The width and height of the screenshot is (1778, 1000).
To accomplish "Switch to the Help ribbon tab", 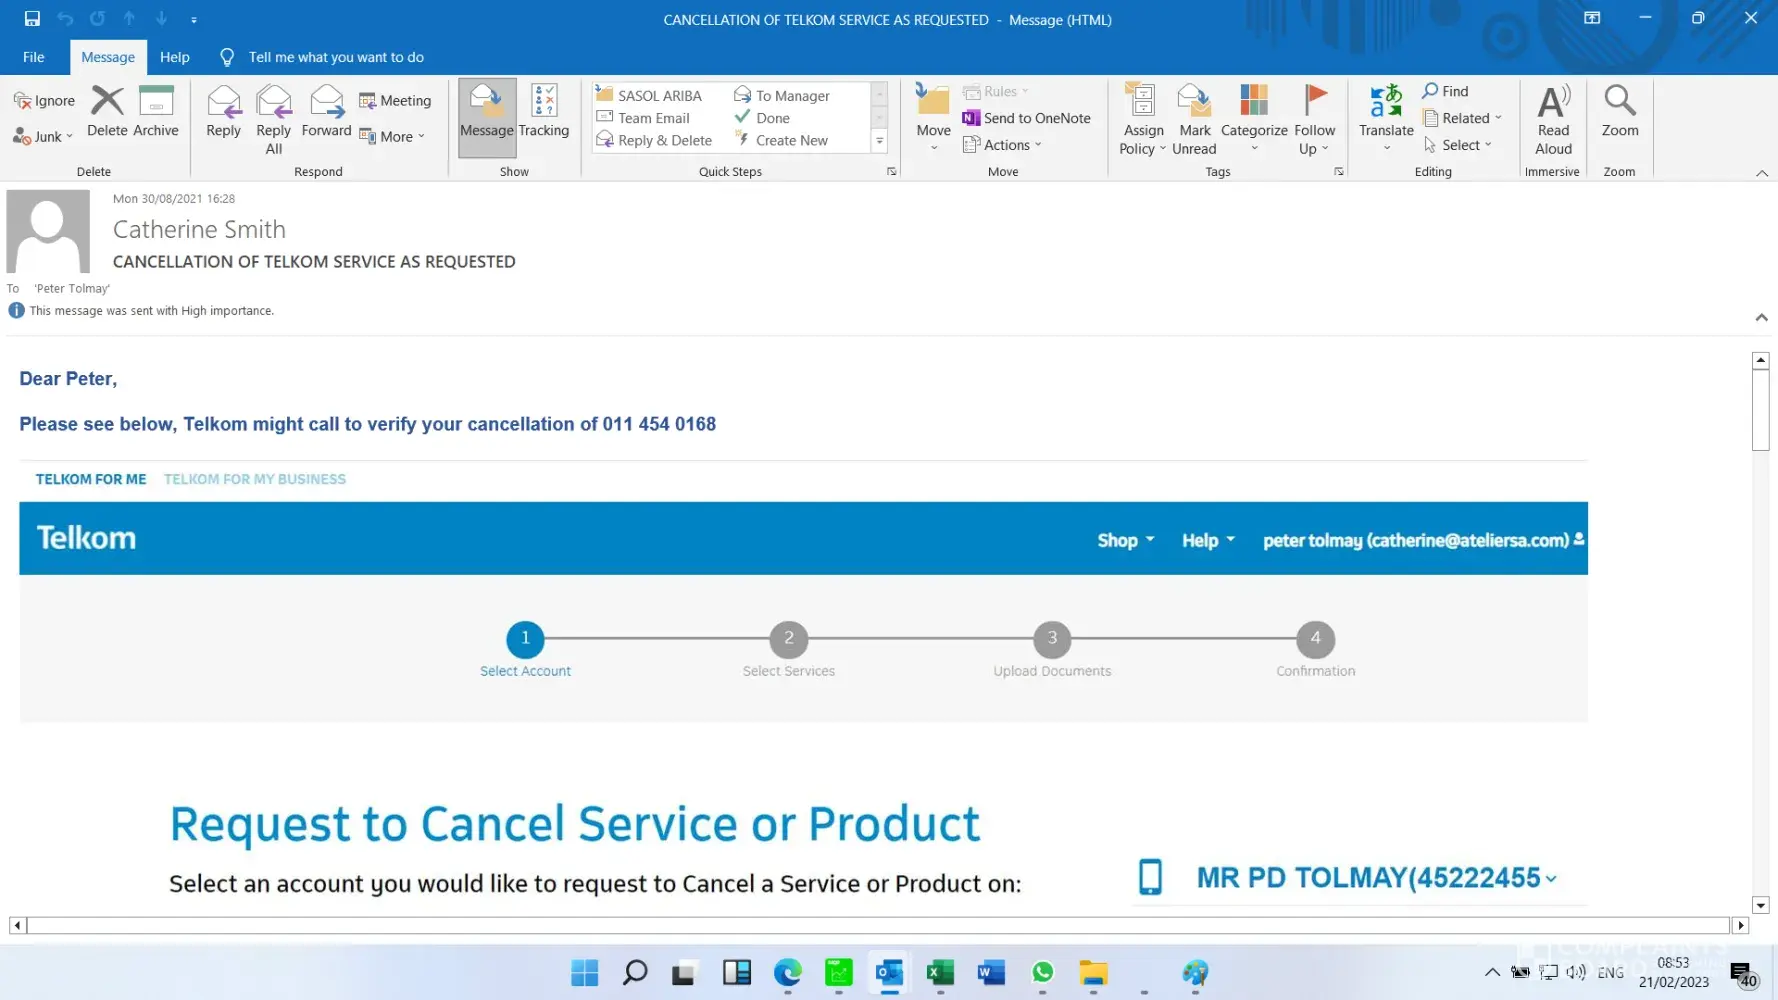I will pos(174,57).
